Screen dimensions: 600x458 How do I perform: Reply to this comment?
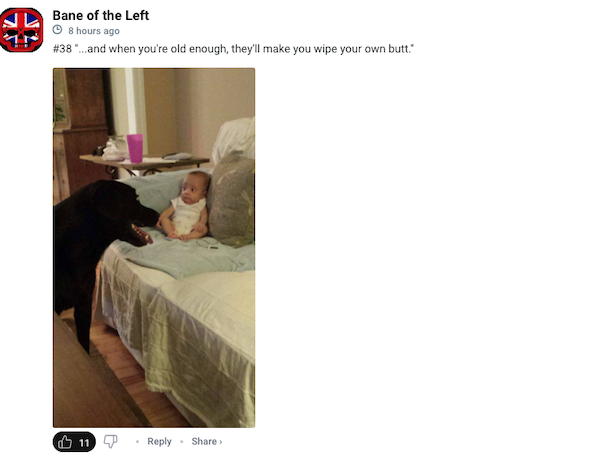(159, 442)
